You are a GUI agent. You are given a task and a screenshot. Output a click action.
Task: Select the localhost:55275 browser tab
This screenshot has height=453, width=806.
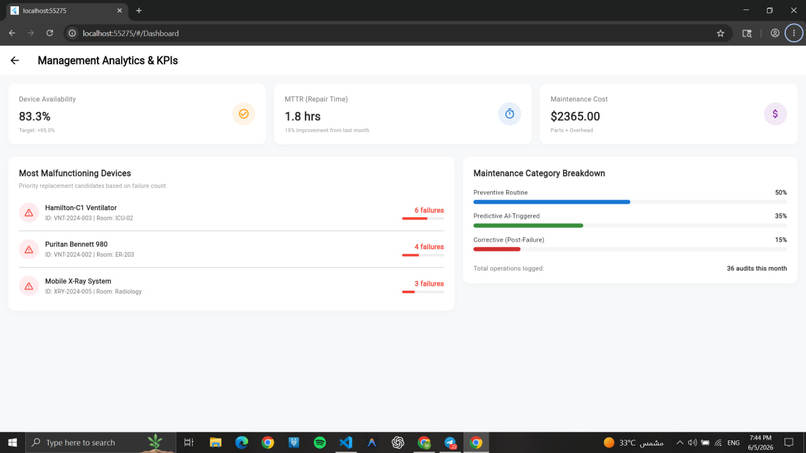coord(67,10)
